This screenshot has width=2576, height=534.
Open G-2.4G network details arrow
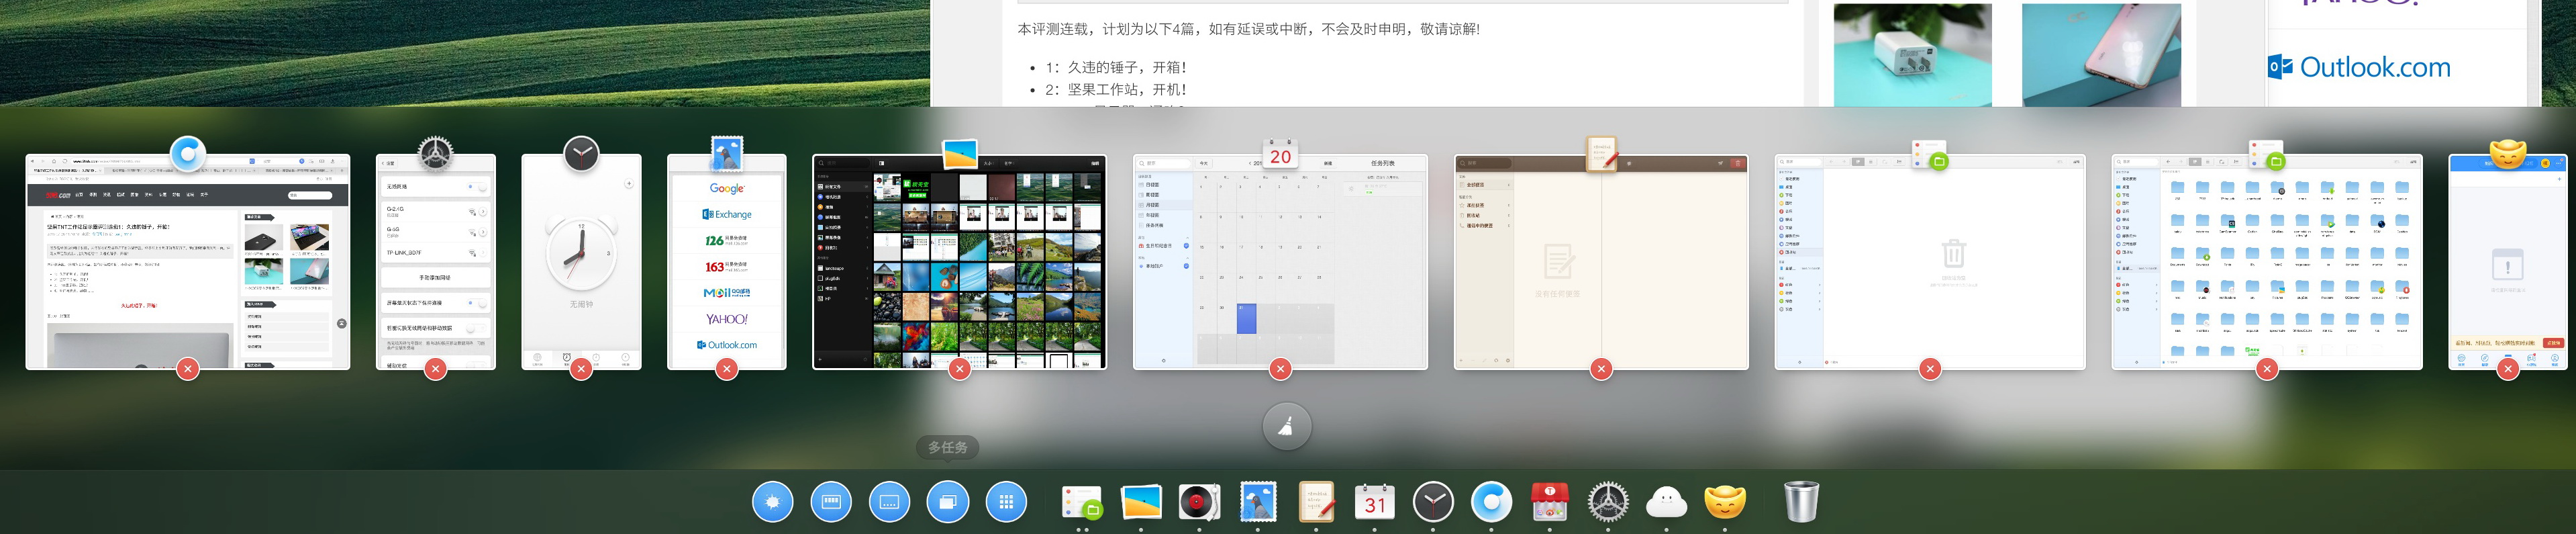tap(483, 212)
